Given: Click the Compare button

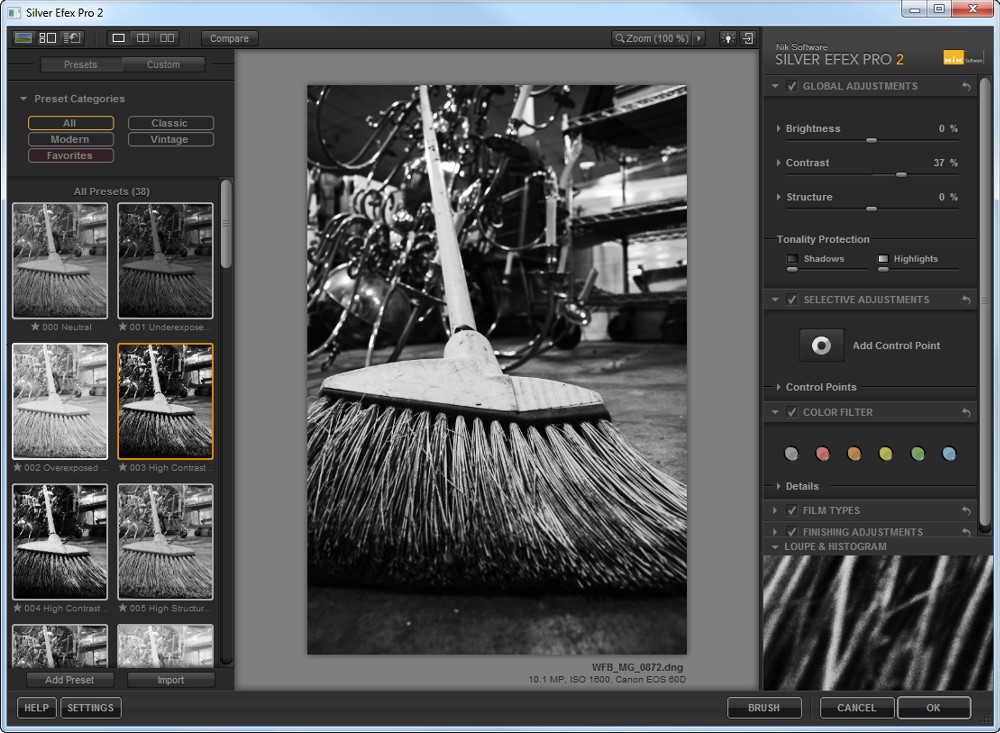Looking at the screenshot, I should 230,38.
